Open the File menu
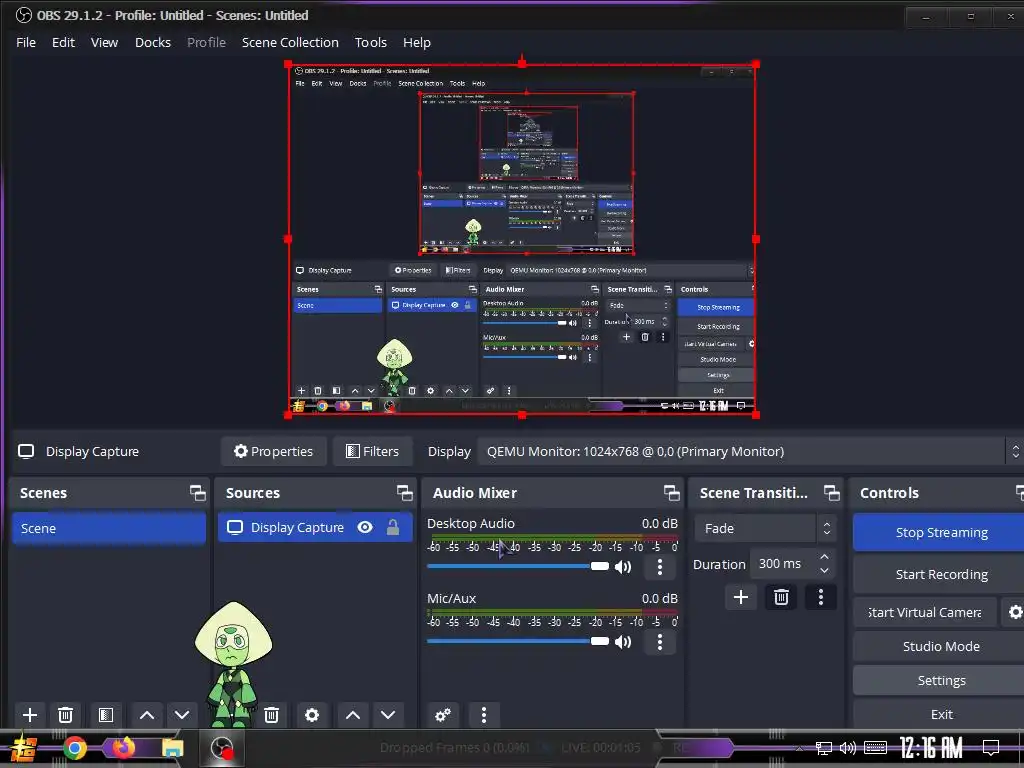Image resolution: width=1024 pixels, height=768 pixels. pos(26,42)
